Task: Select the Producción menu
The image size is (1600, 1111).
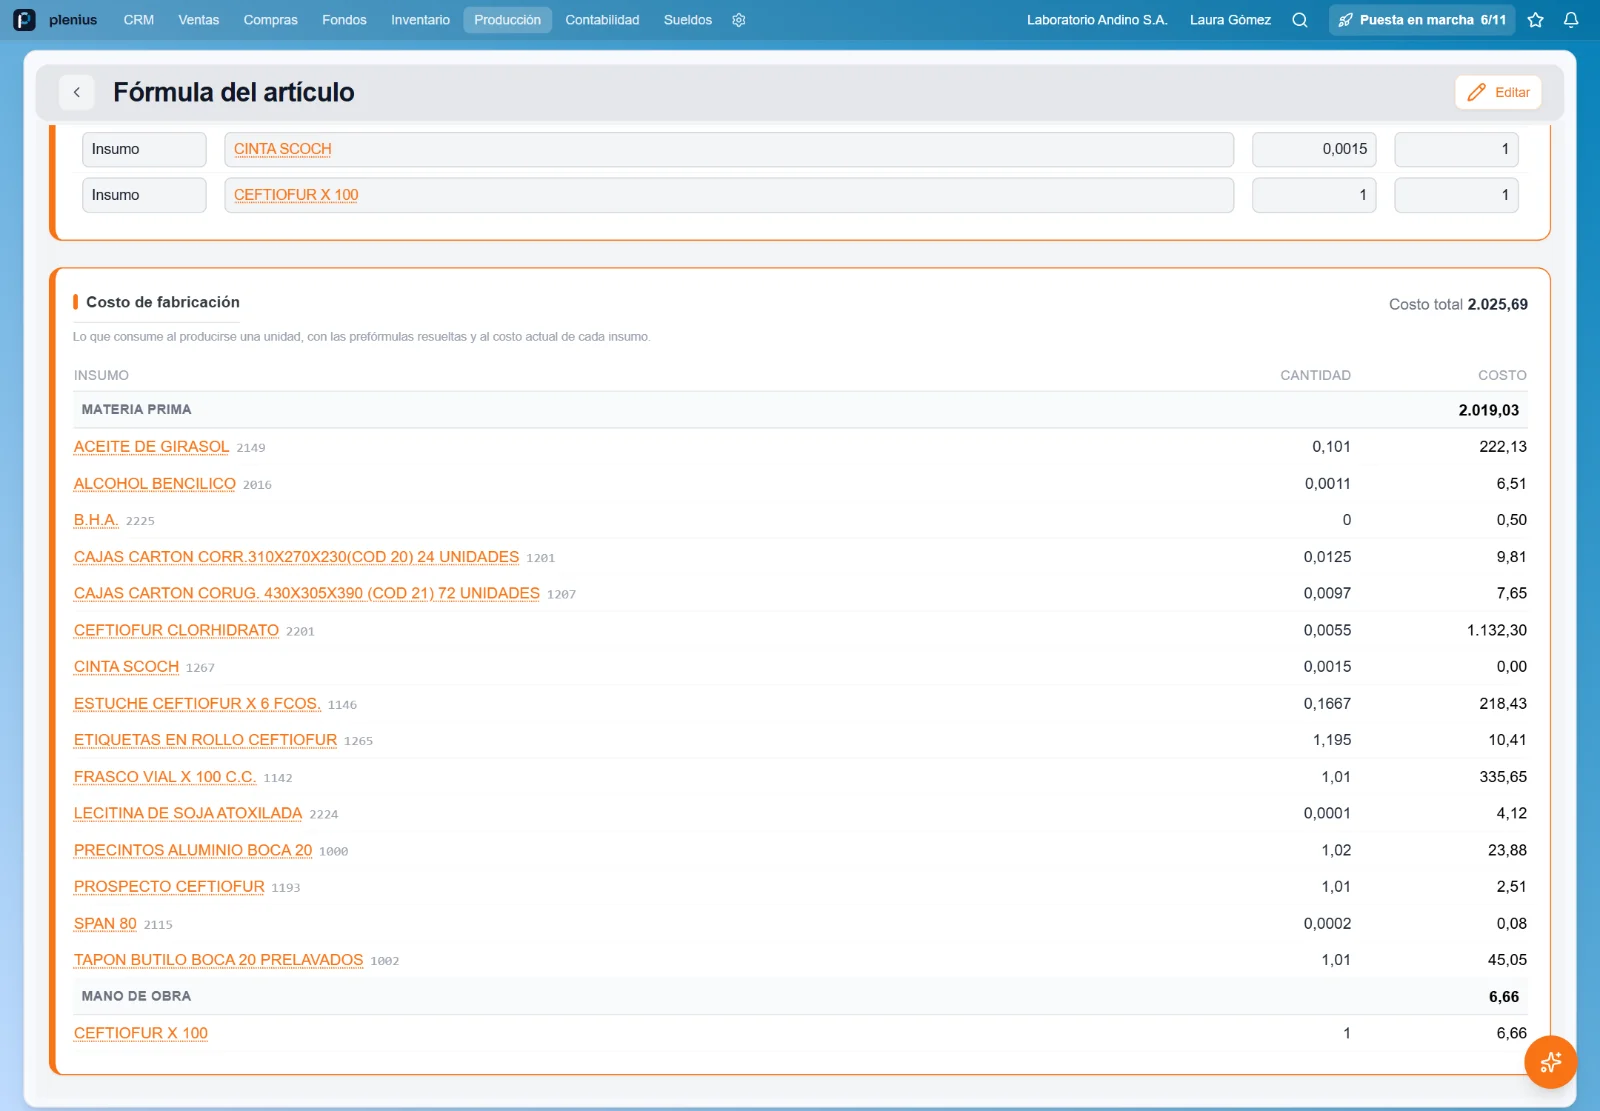Action: tap(508, 20)
